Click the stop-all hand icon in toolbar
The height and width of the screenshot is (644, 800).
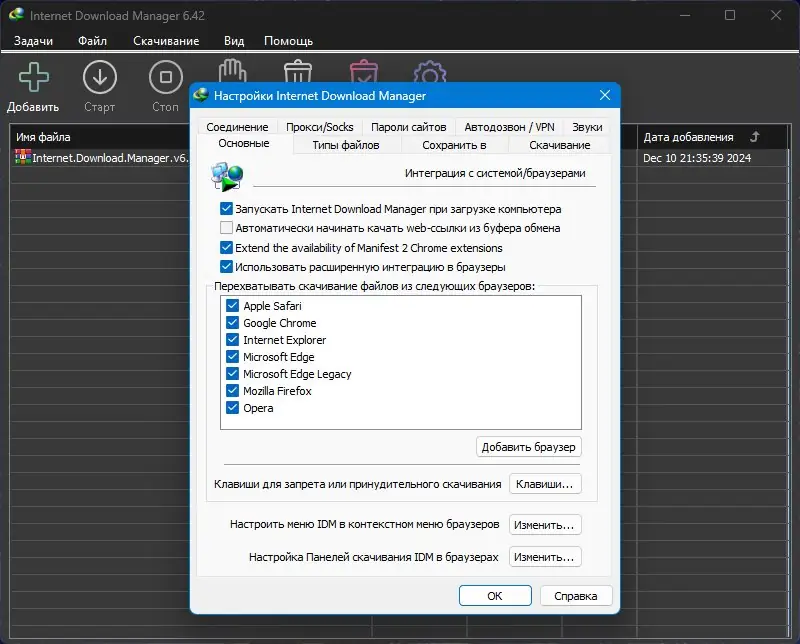coord(232,71)
